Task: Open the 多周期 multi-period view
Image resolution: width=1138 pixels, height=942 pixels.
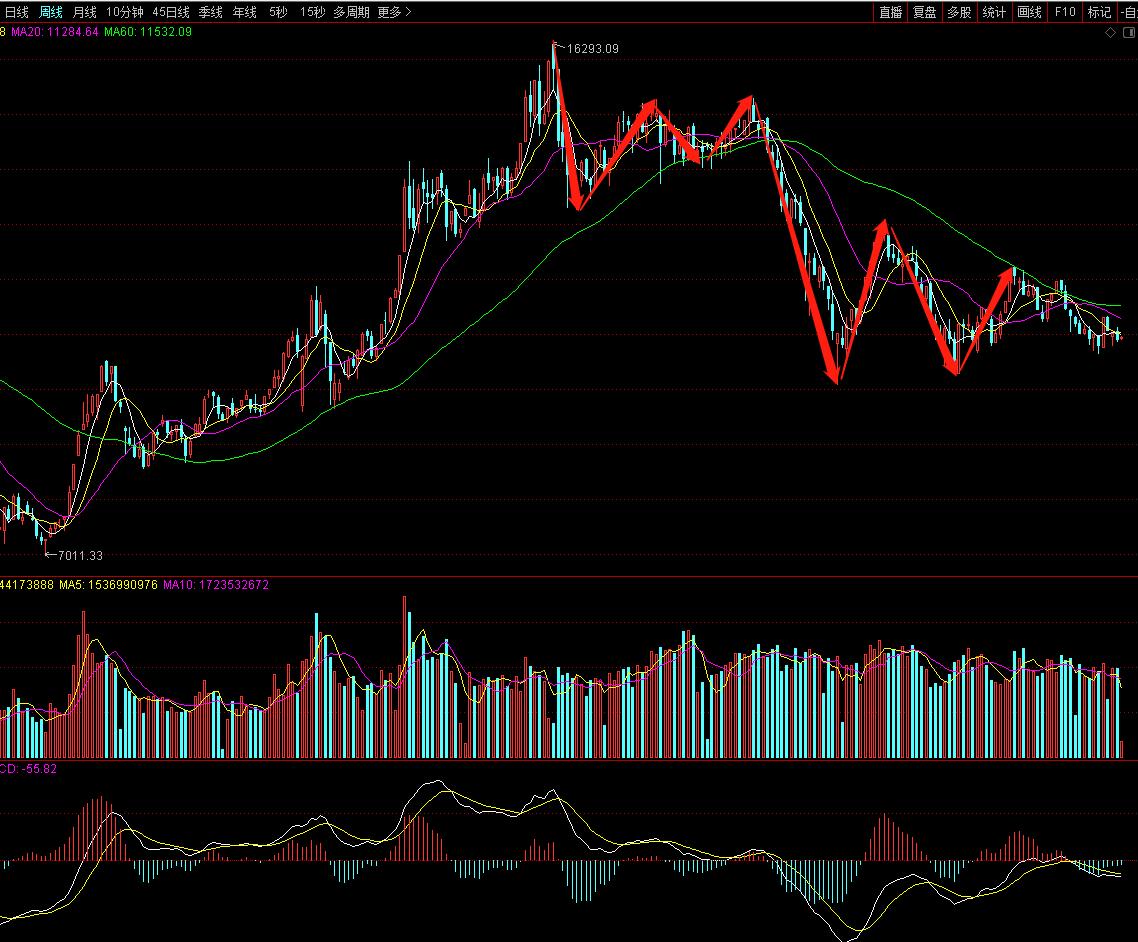Action: click(351, 12)
